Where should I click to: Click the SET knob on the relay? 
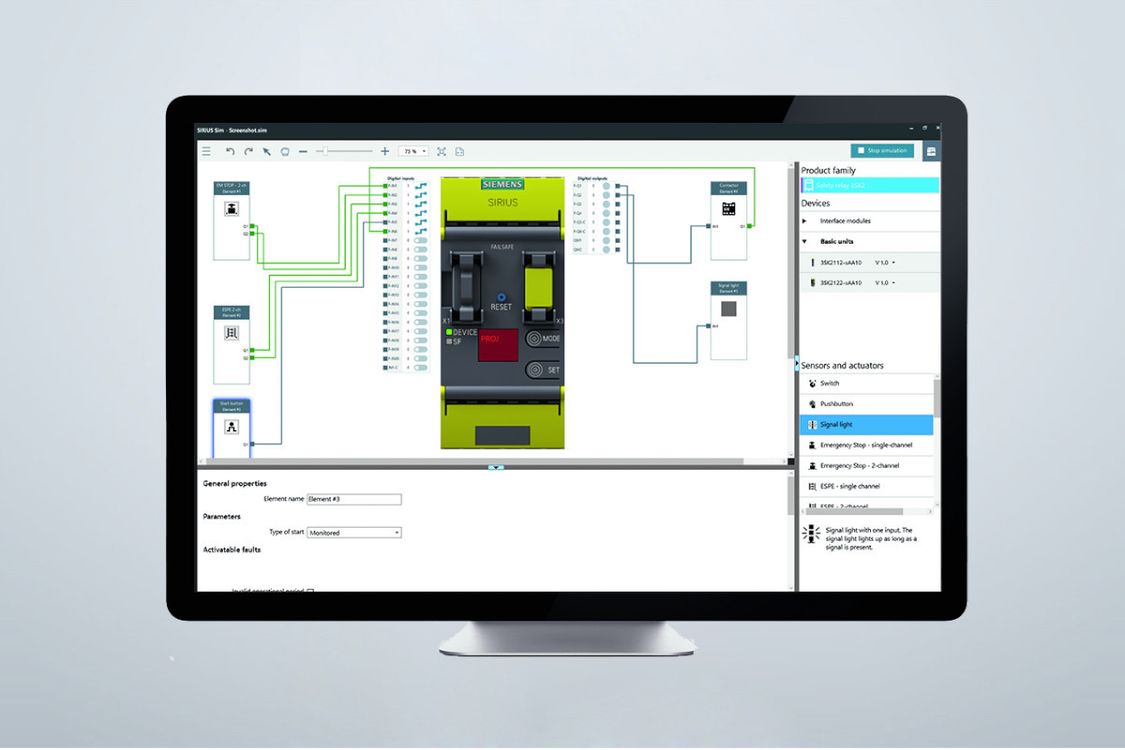pyautogui.click(x=535, y=370)
